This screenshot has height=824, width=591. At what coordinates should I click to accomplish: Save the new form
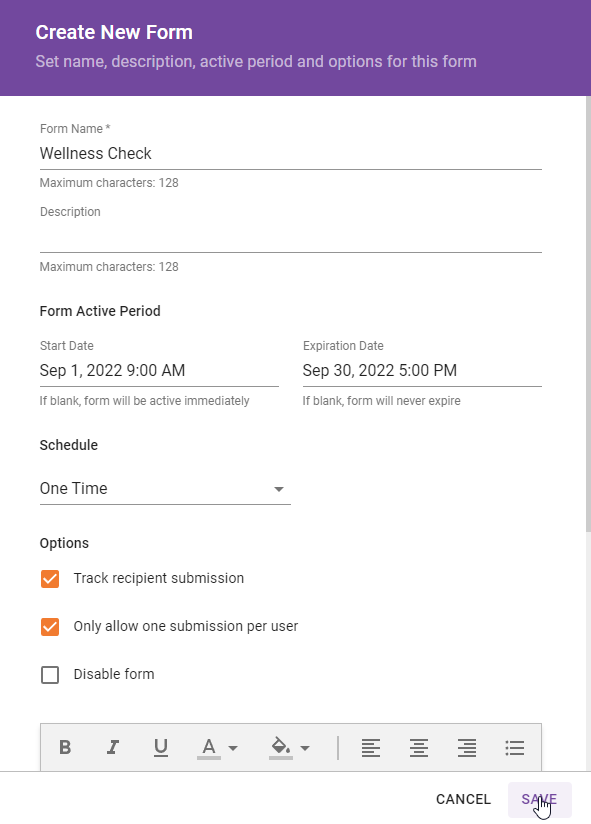coord(540,799)
